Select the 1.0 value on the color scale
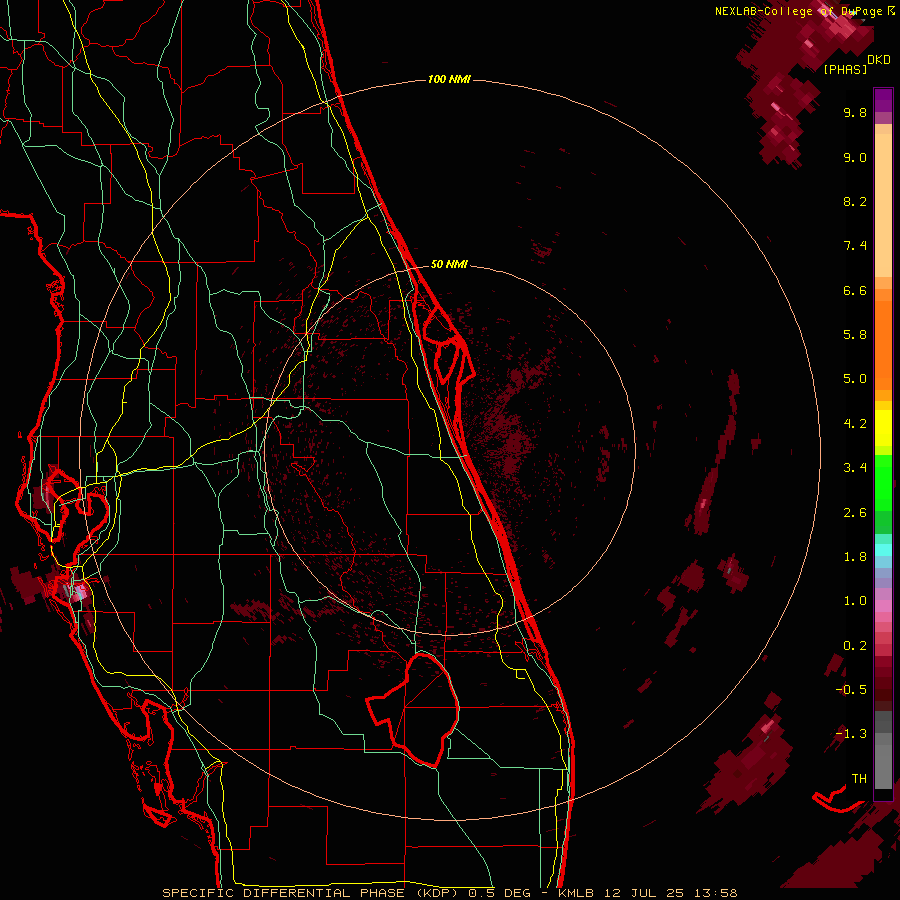The image size is (900, 900). [x=855, y=601]
